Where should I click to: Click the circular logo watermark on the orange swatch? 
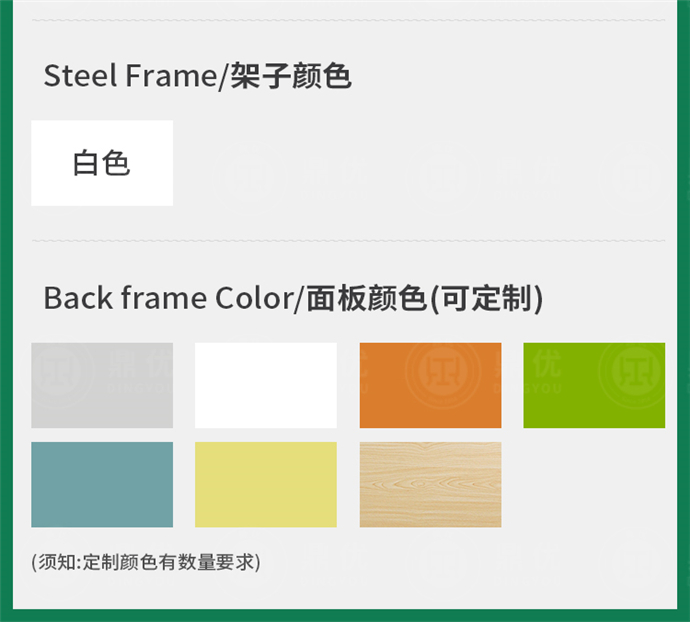[x=443, y=372]
